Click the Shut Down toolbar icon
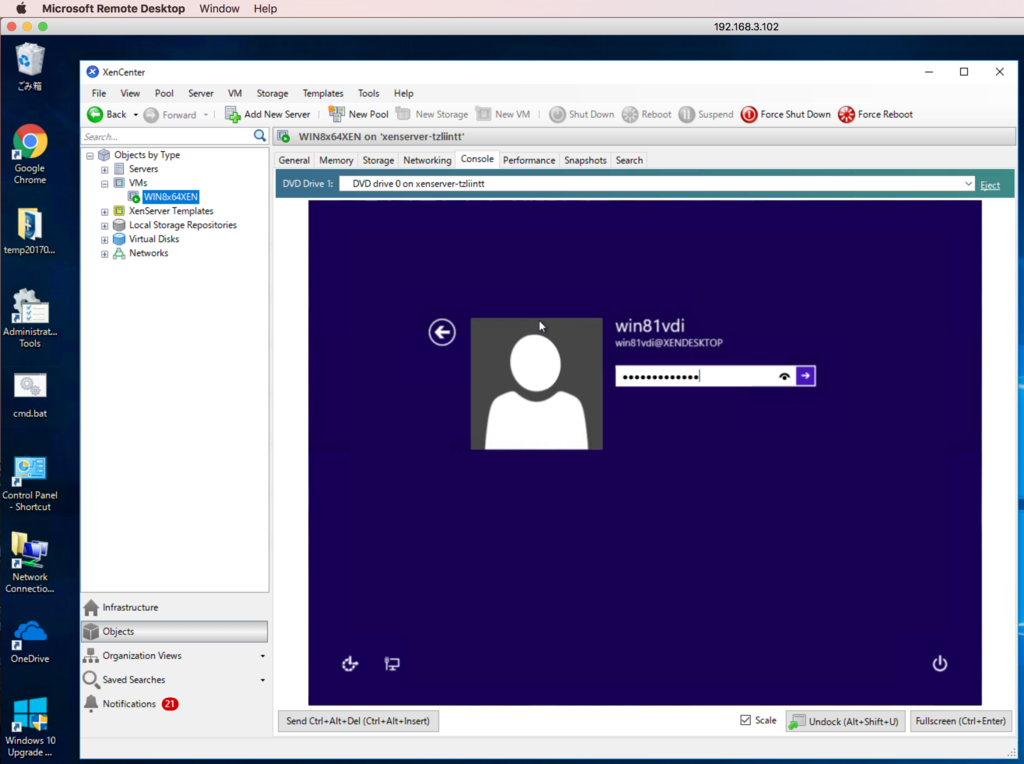 [557, 114]
